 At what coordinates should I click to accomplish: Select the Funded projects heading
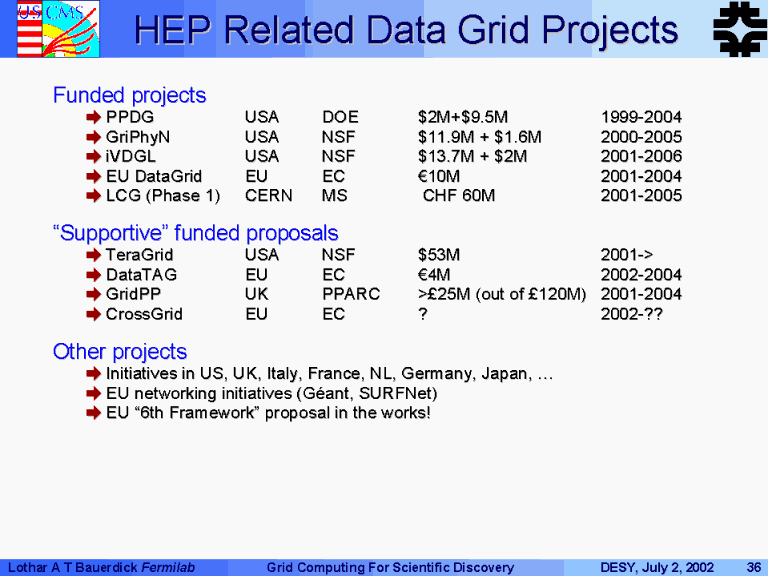[130, 95]
